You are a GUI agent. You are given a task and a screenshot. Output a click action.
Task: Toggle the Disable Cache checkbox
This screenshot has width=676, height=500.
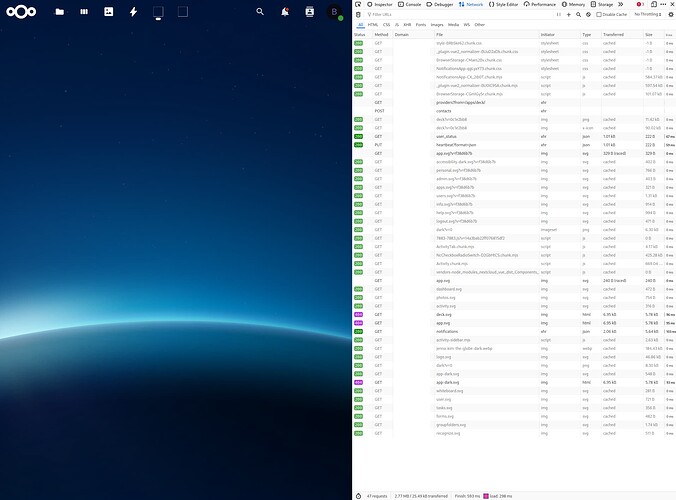[598, 15]
